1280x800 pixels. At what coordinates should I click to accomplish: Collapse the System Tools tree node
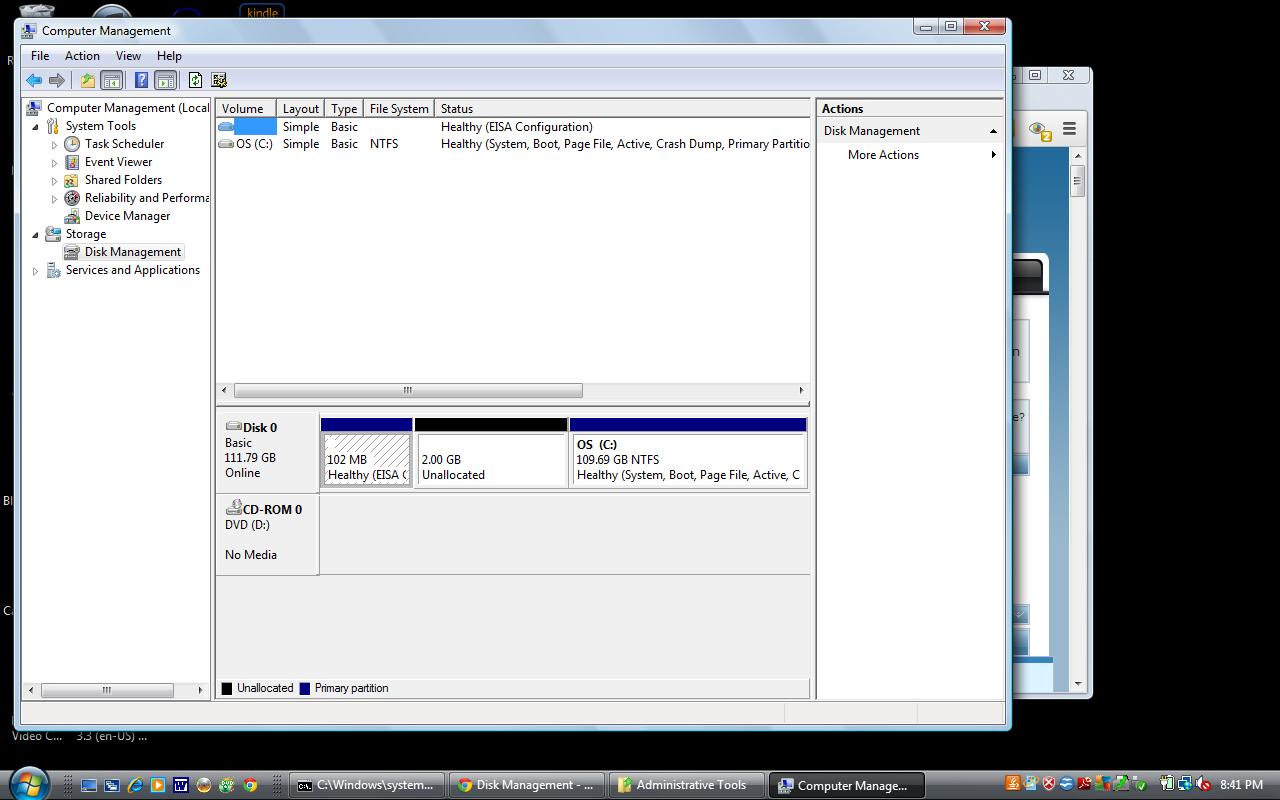click(x=36, y=127)
